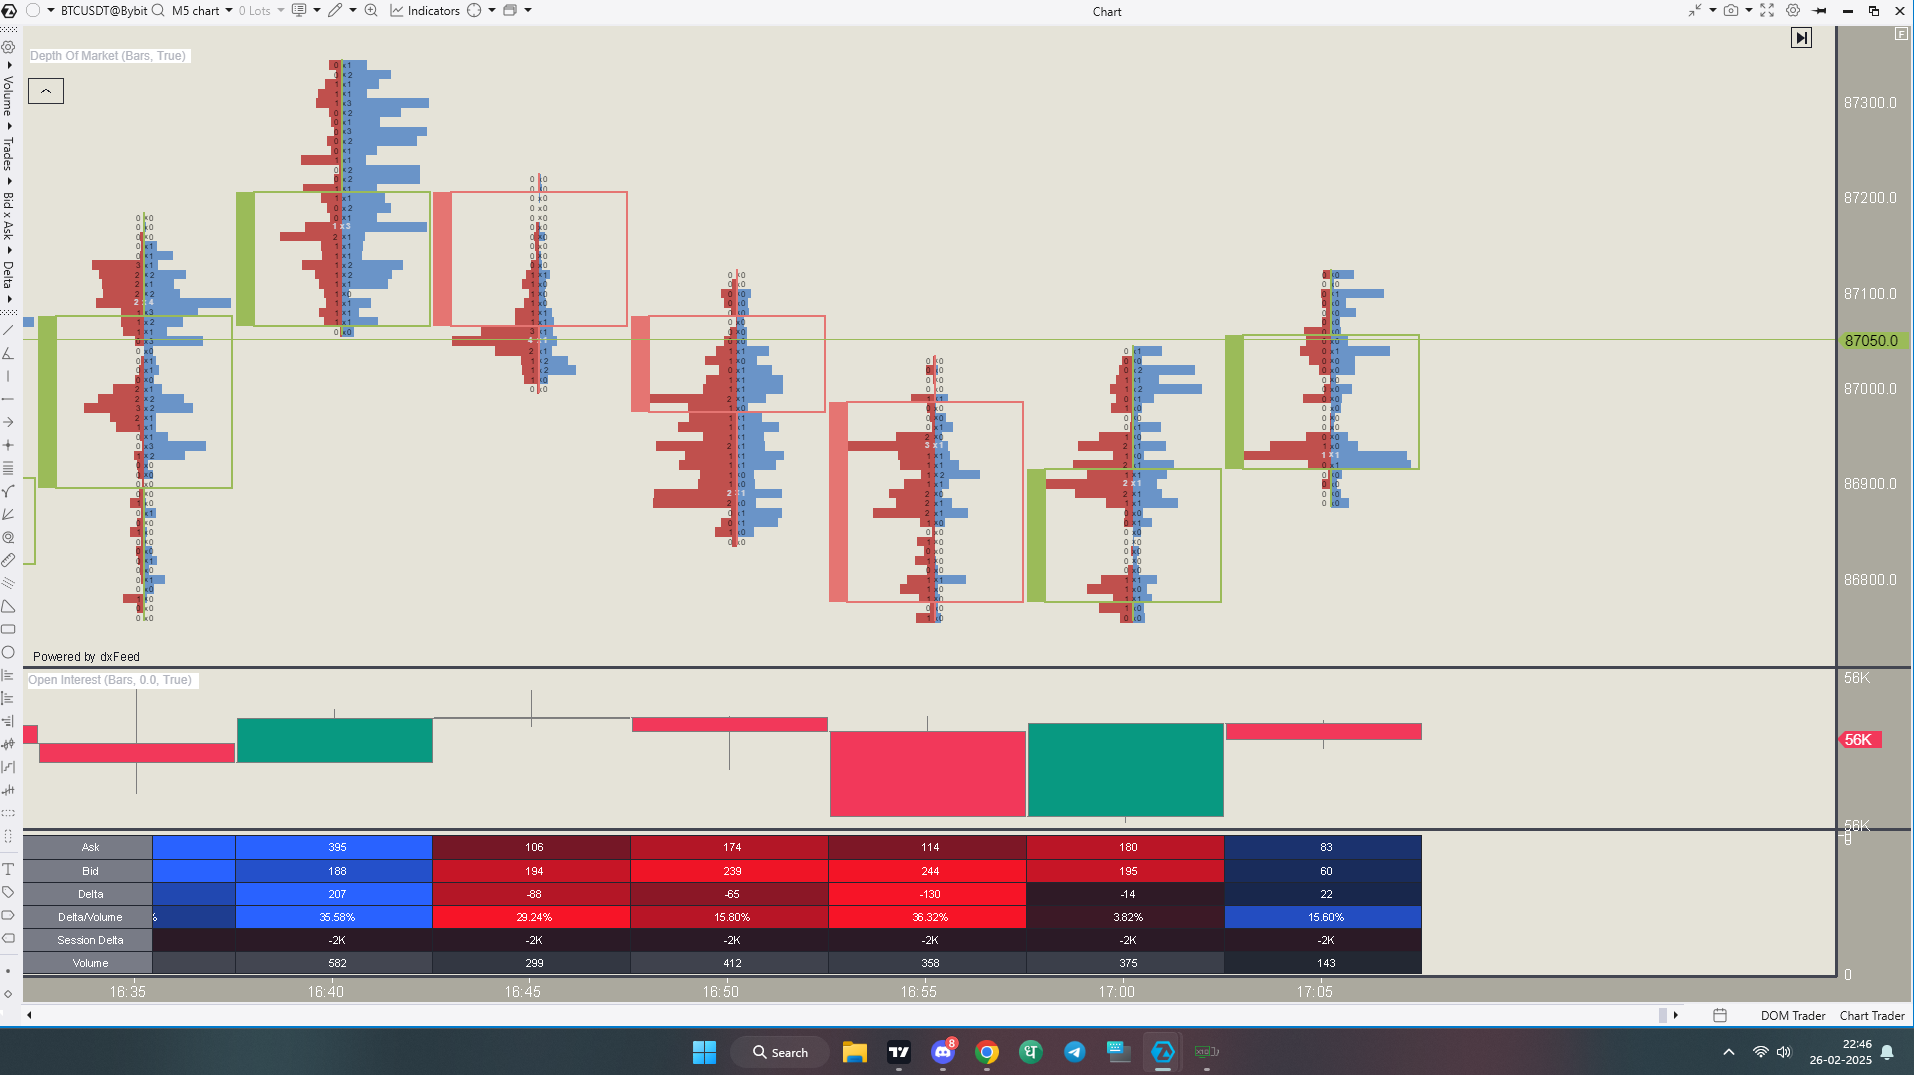Jump to latest bar with skip-forward button
1914x1075 pixels.
click(x=1801, y=38)
